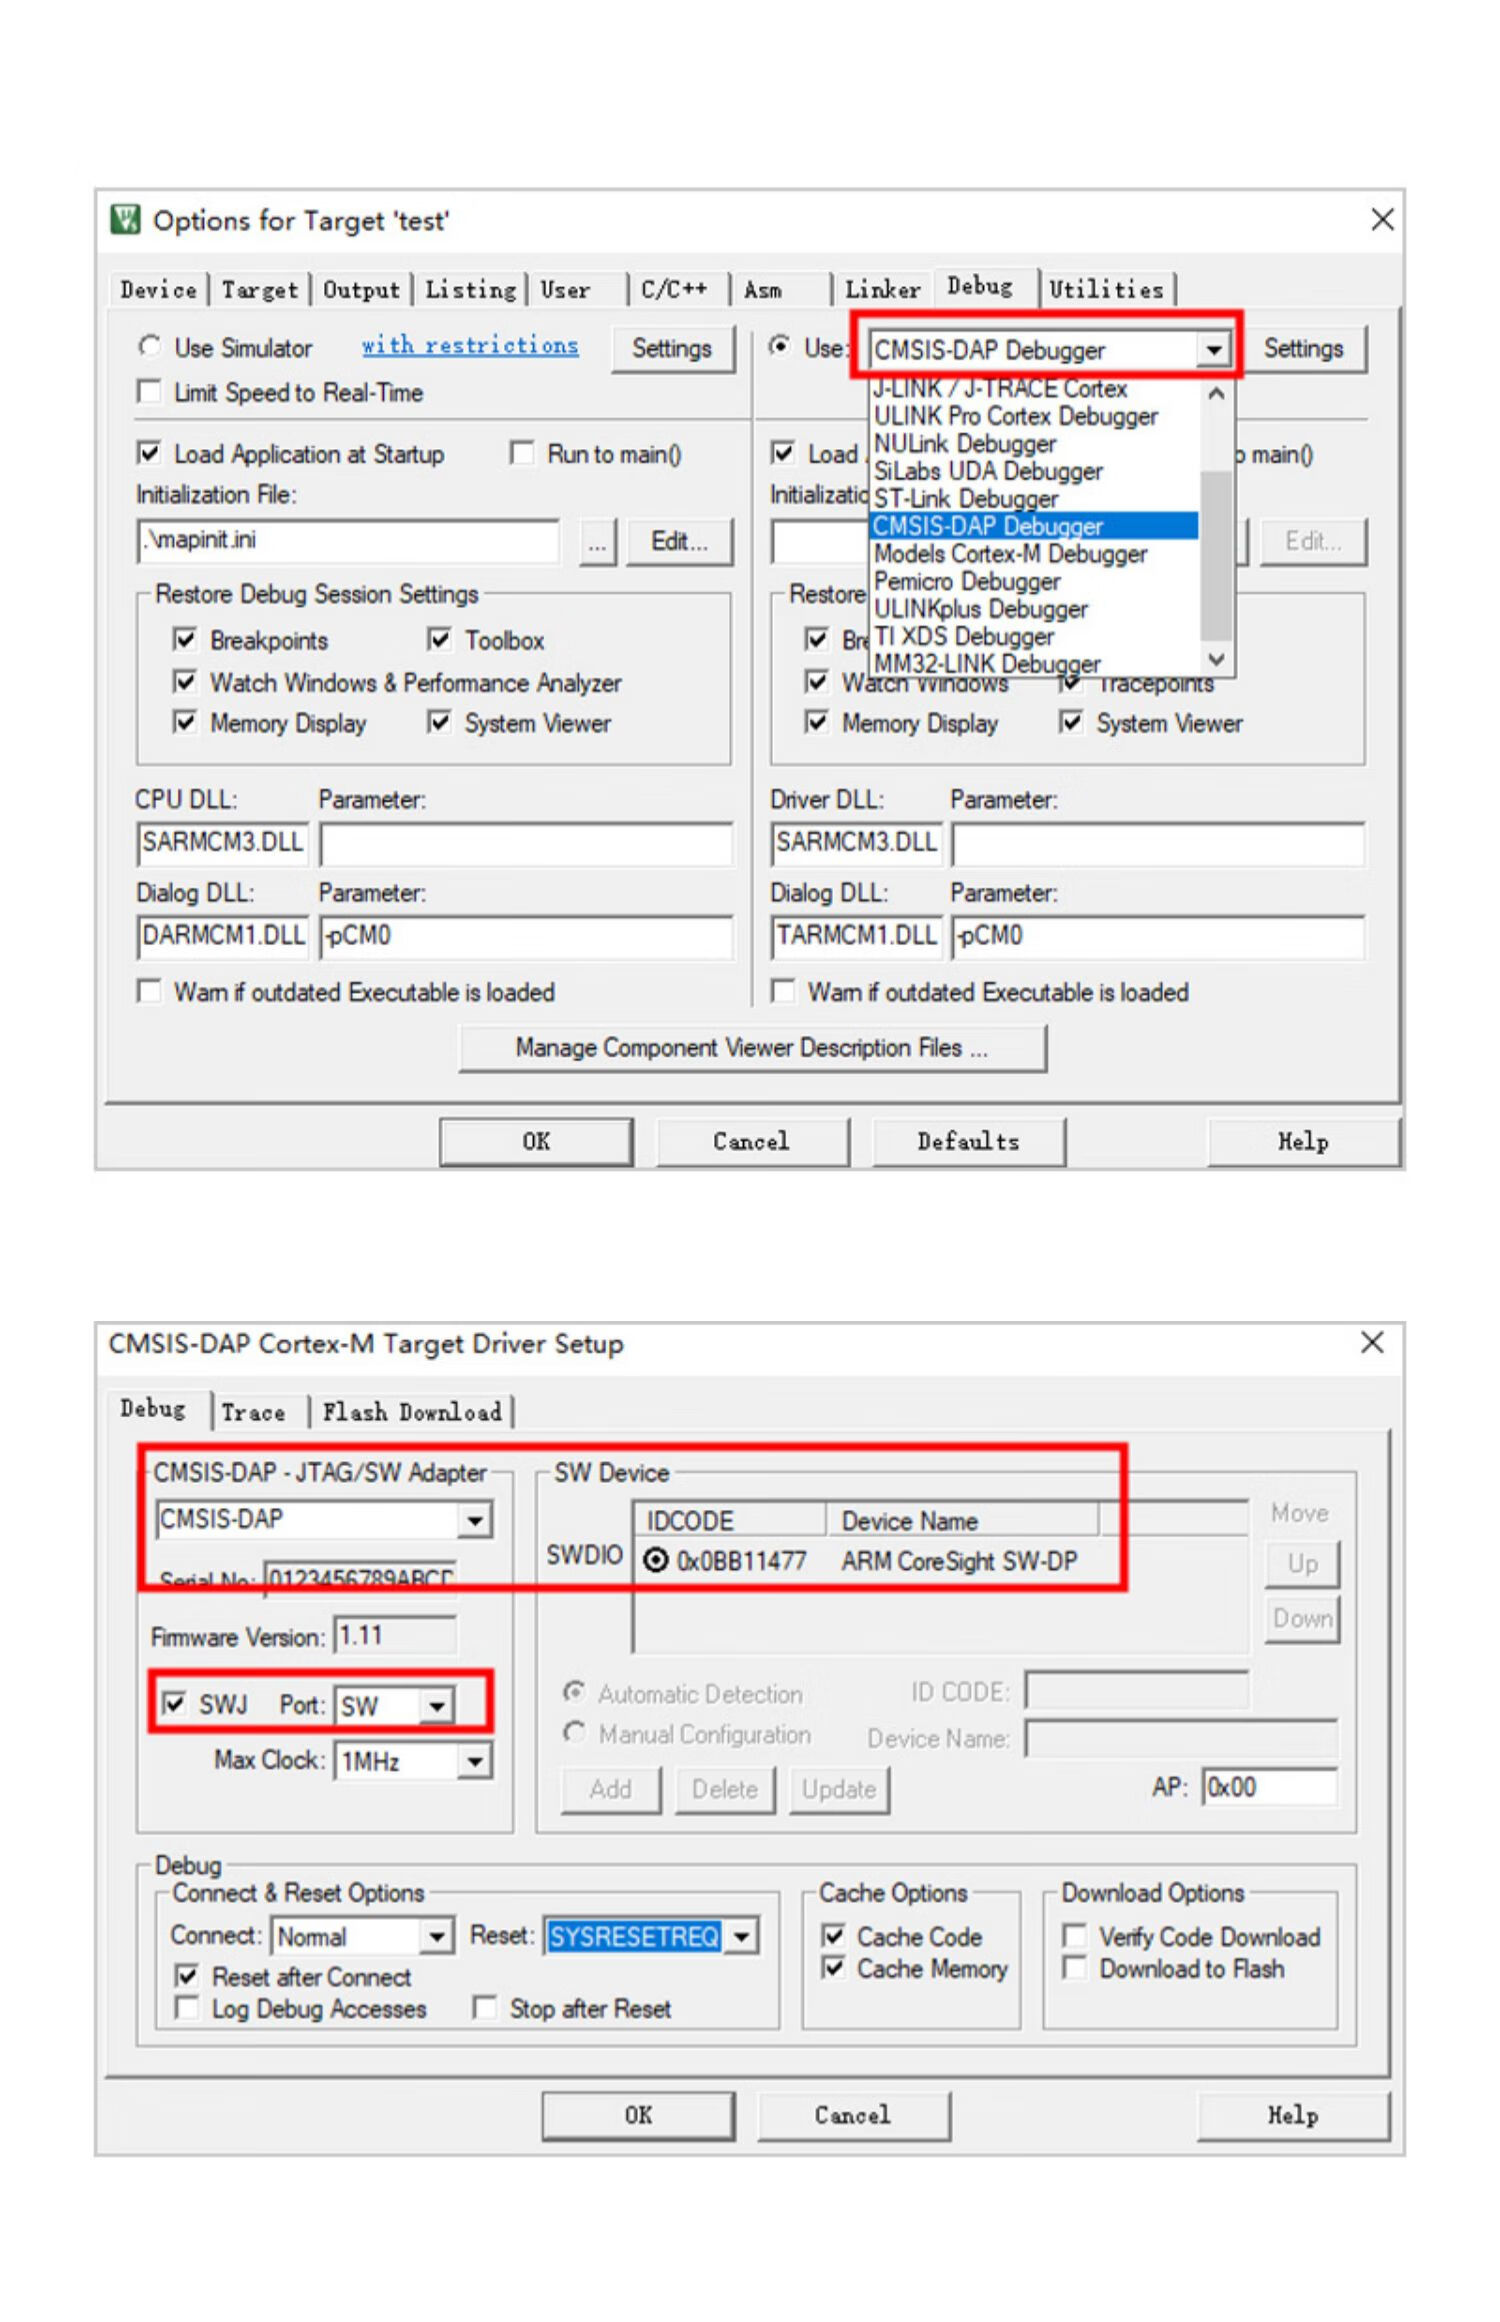Choose ULINK Pro Cortex Debugger from list

1034,415
